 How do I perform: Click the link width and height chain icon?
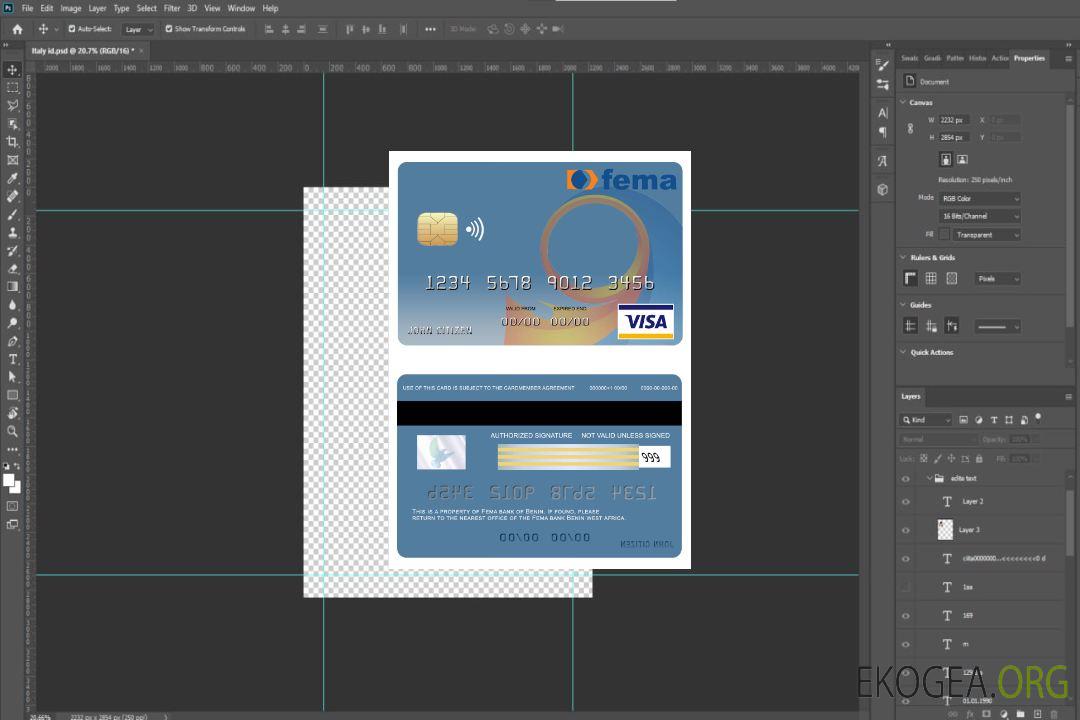[911, 128]
